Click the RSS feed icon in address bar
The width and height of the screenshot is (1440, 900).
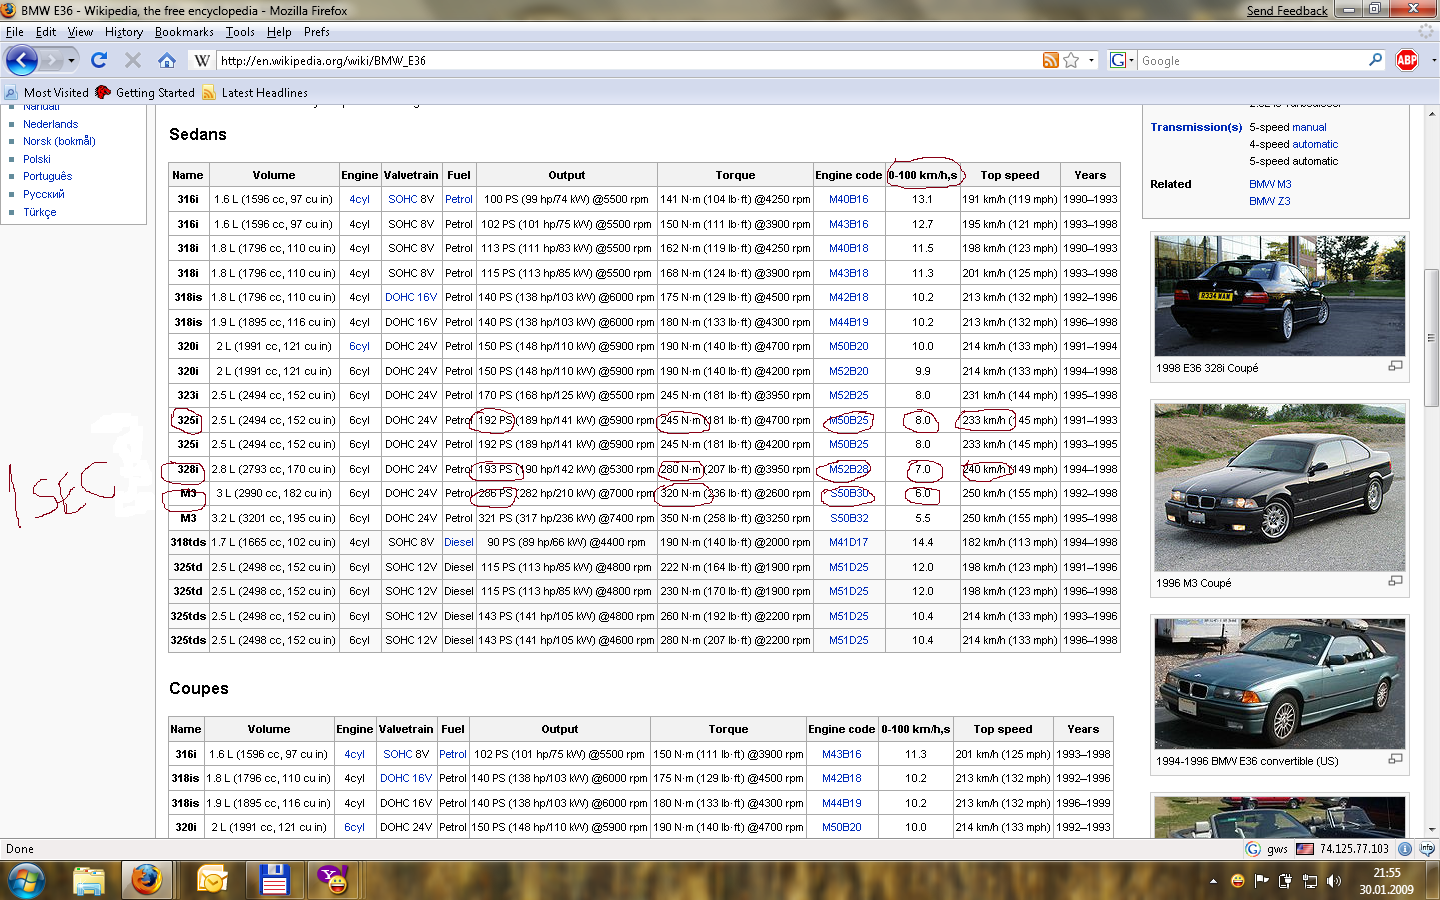coord(1050,60)
